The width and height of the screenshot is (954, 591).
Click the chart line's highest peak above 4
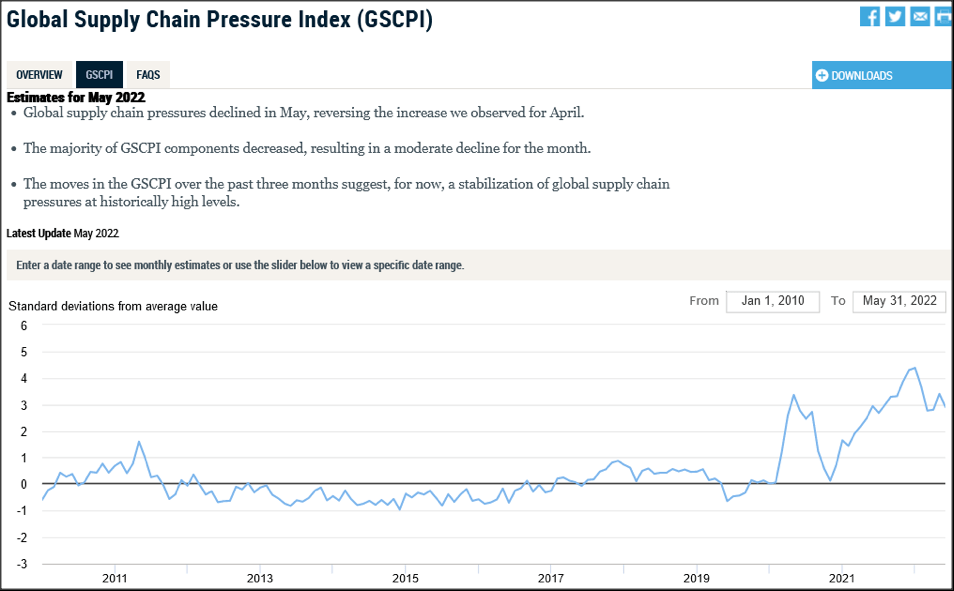click(x=914, y=368)
